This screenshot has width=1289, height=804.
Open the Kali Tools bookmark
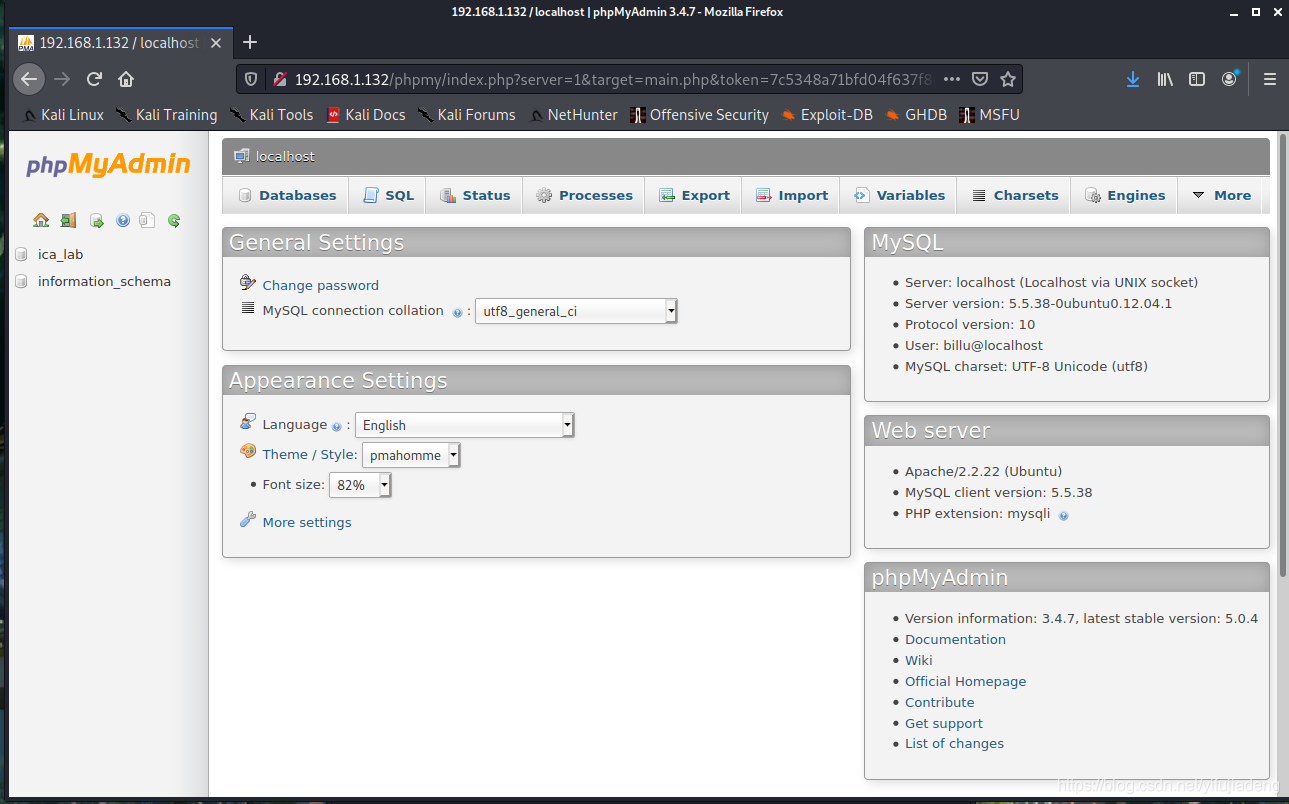[x=271, y=115]
